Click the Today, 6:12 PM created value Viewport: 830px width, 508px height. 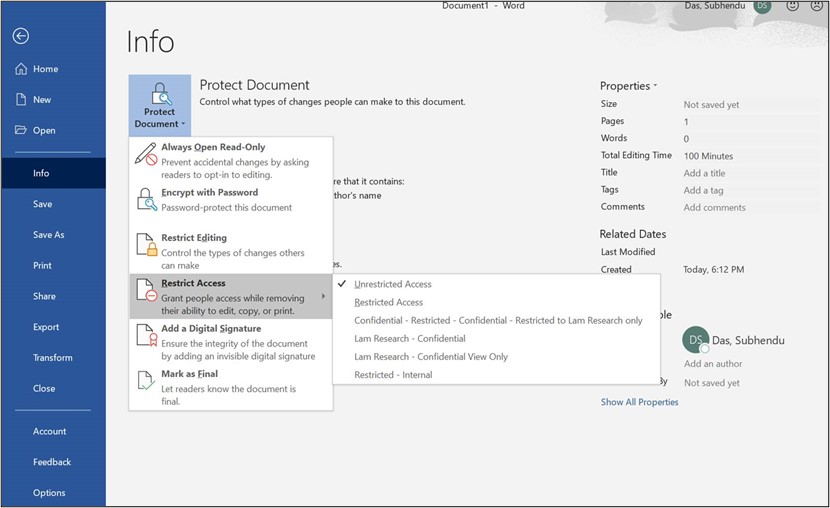tap(714, 269)
